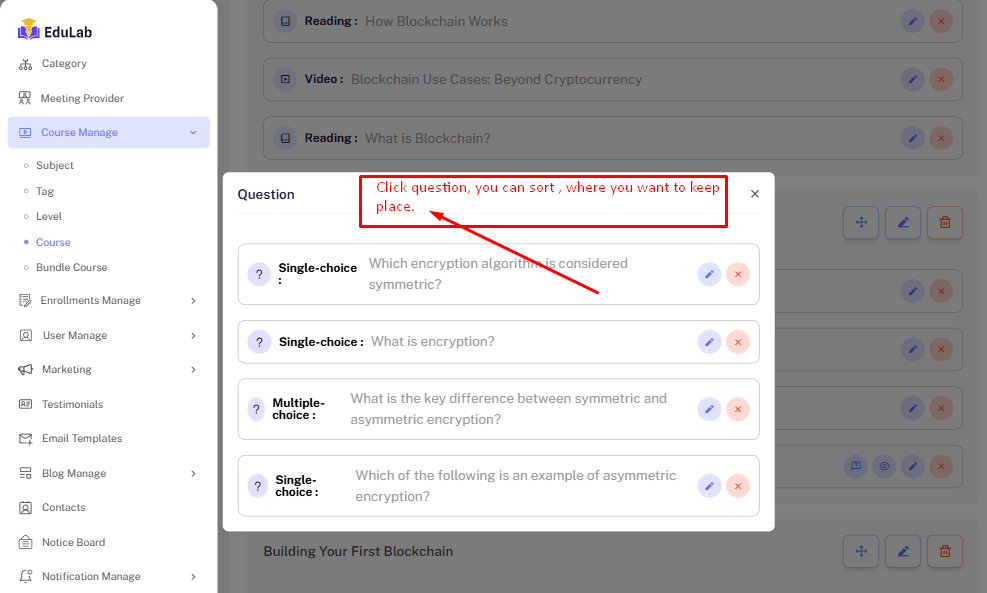
Task: Expand the User Manage submenu
Action: [x=192, y=336]
